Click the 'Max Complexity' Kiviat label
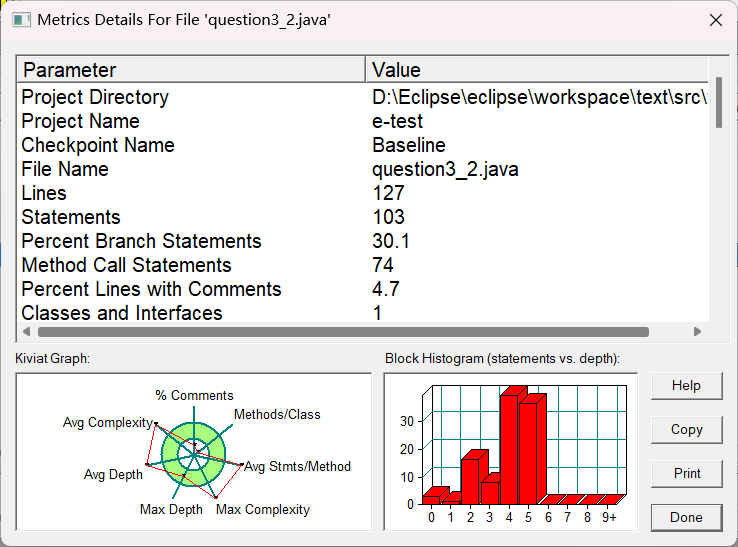The width and height of the screenshot is (738, 547). click(x=263, y=510)
